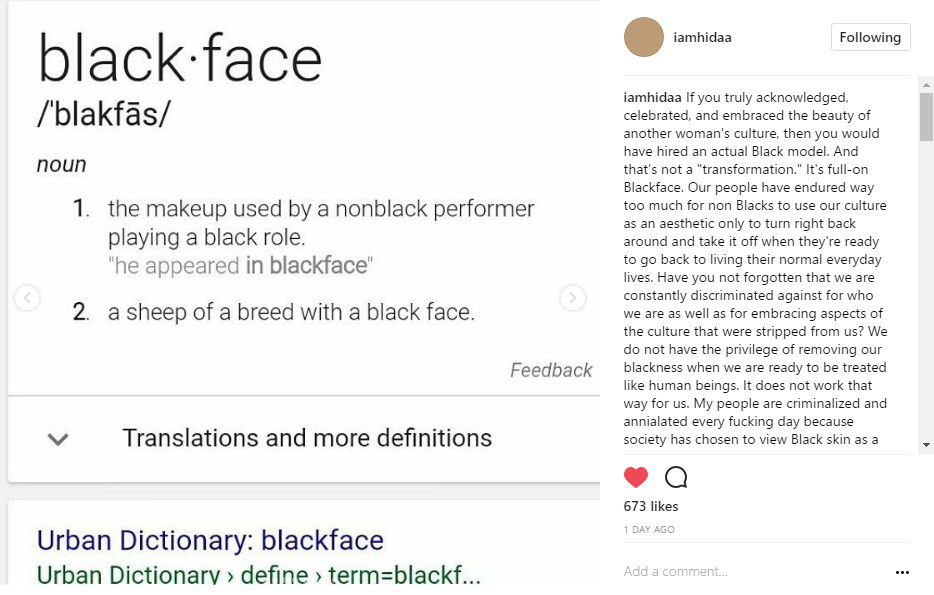Screen dimensions: 934x595
Task: Click the caption scrollbar thumb
Action: coord(926,117)
